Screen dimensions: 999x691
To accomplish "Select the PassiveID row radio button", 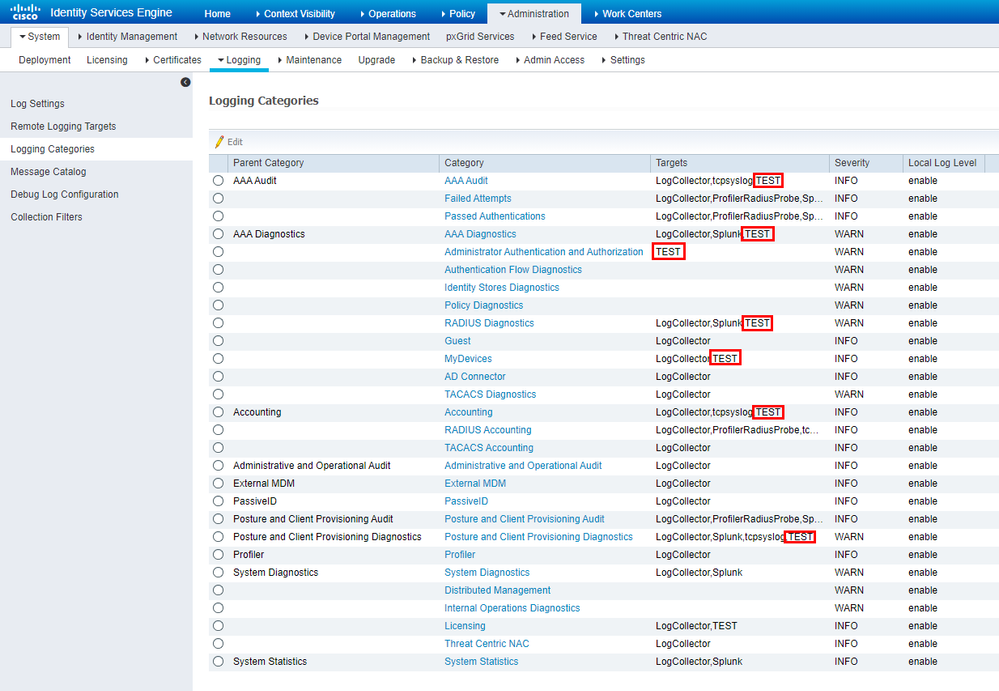I will 219,502.
